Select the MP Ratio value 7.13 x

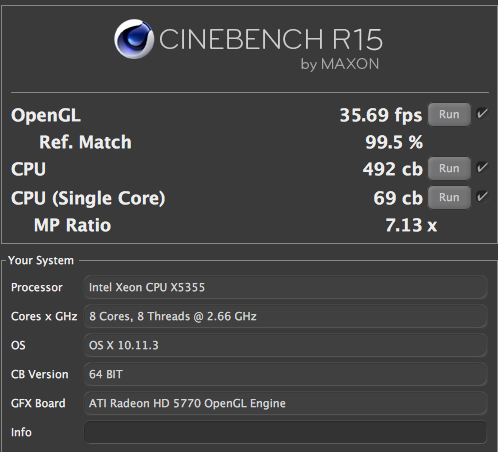(411, 225)
